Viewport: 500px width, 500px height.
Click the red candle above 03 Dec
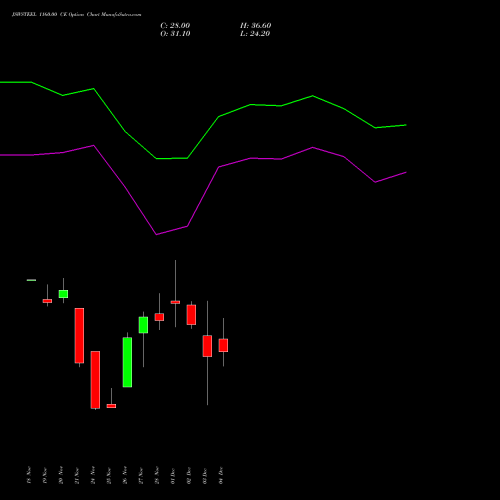click(207, 346)
